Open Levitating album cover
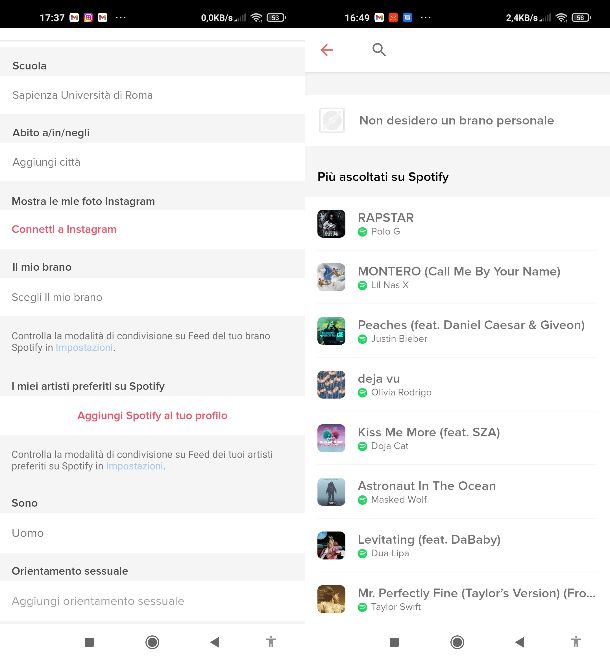 click(331, 545)
